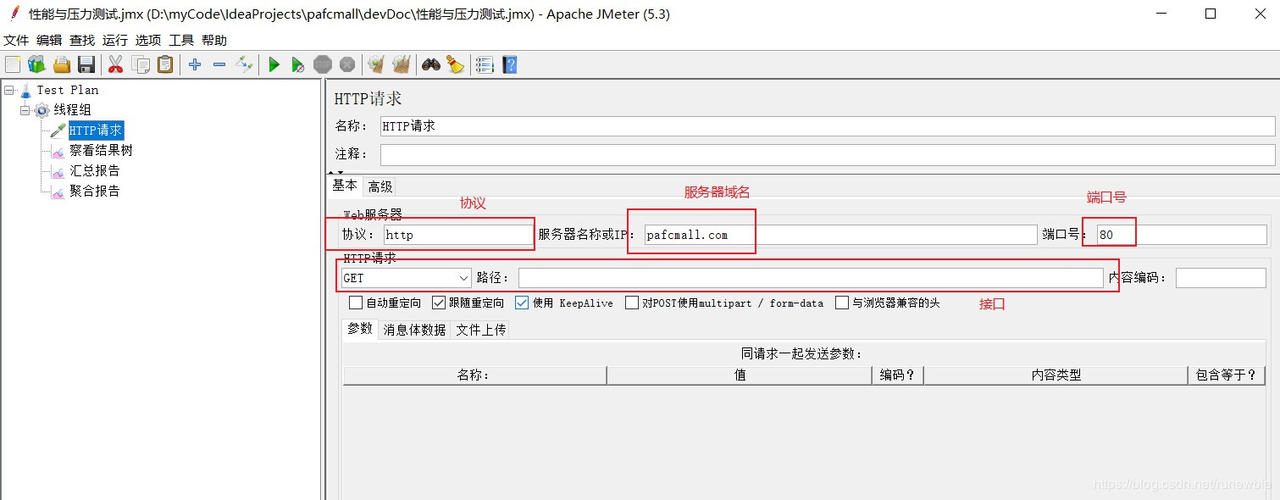The image size is (1280, 500).
Task: Switch to the 基本 tab
Action: 345,185
